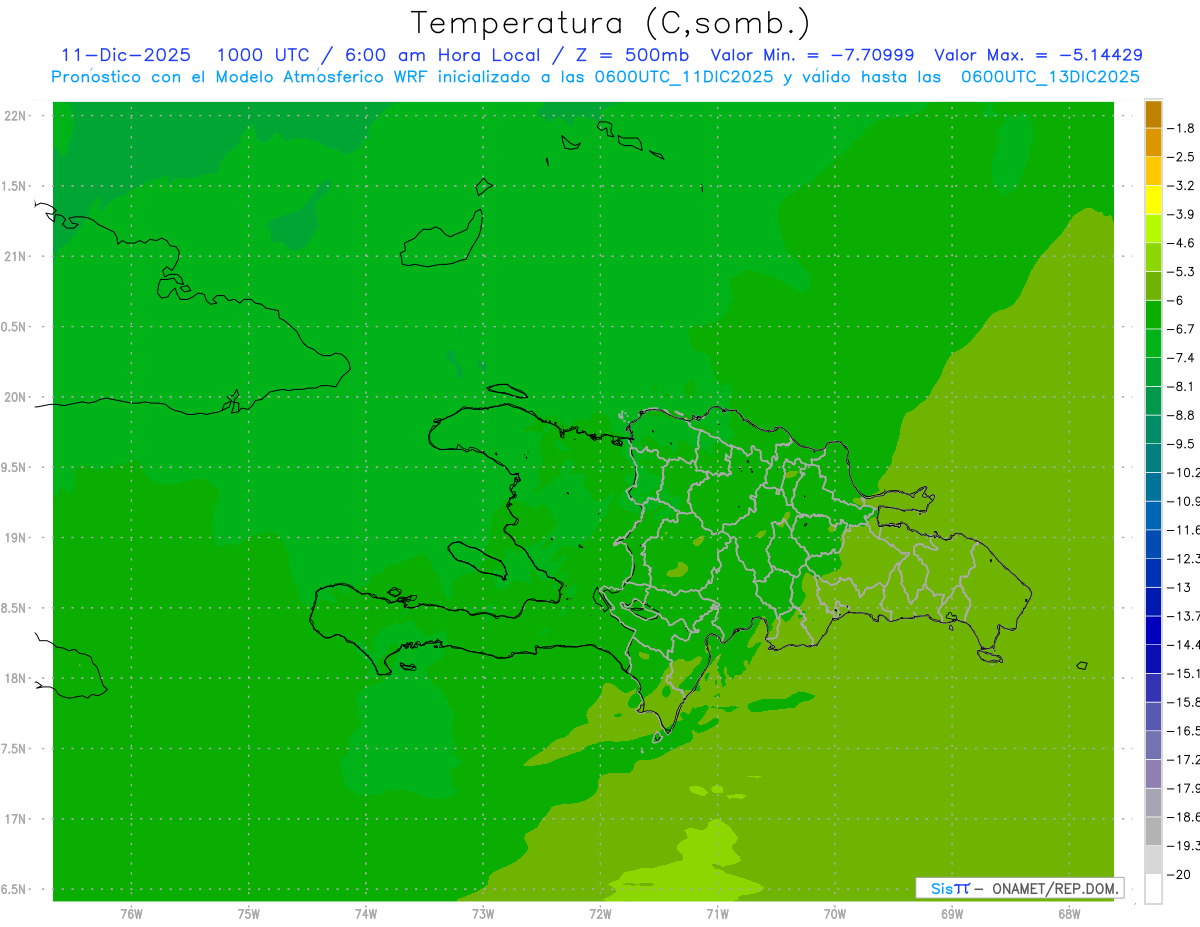1200x927 pixels.
Task: Click the '-2.5' colorbar value
Action: point(1180,157)
